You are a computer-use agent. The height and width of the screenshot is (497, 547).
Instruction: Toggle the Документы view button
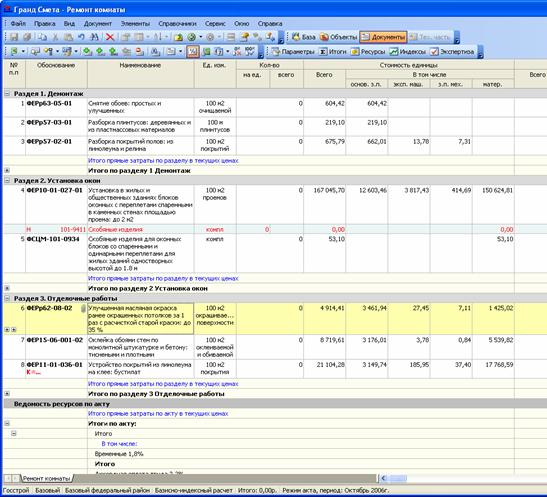point(383,37)
